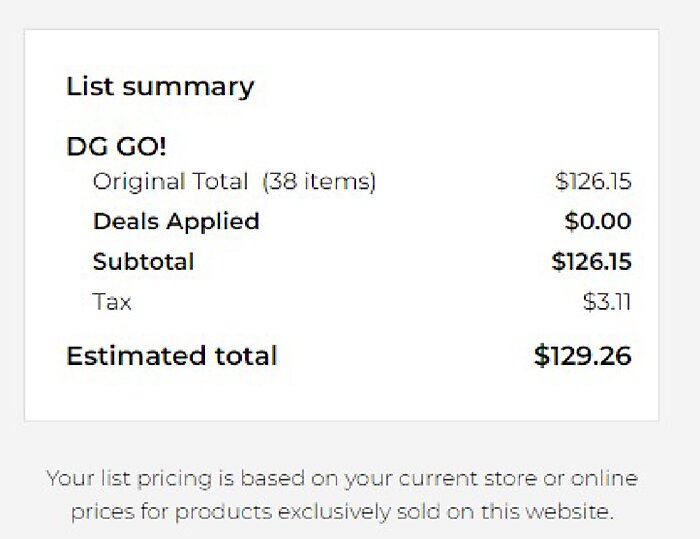The image size is (700, 539).
Task: Click the 'exclusively sold on this website' line
Action: pyautogui.click(x=341, y=513)
